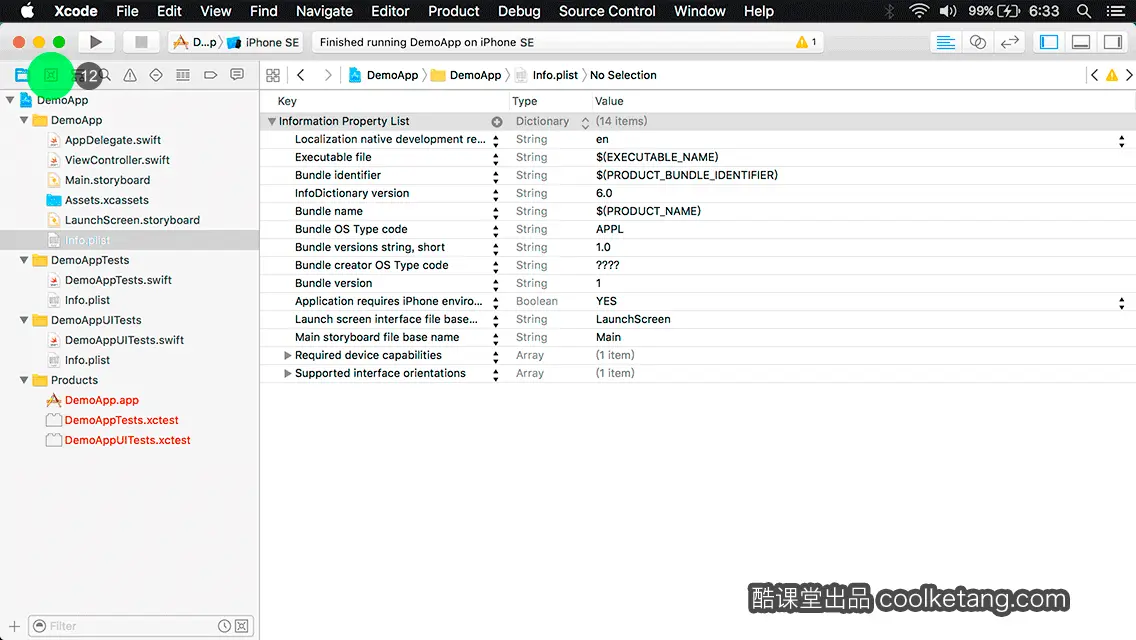Show the version editor
The height and width of the screenshot is (640, 1136).
(x=1009, y=42)
